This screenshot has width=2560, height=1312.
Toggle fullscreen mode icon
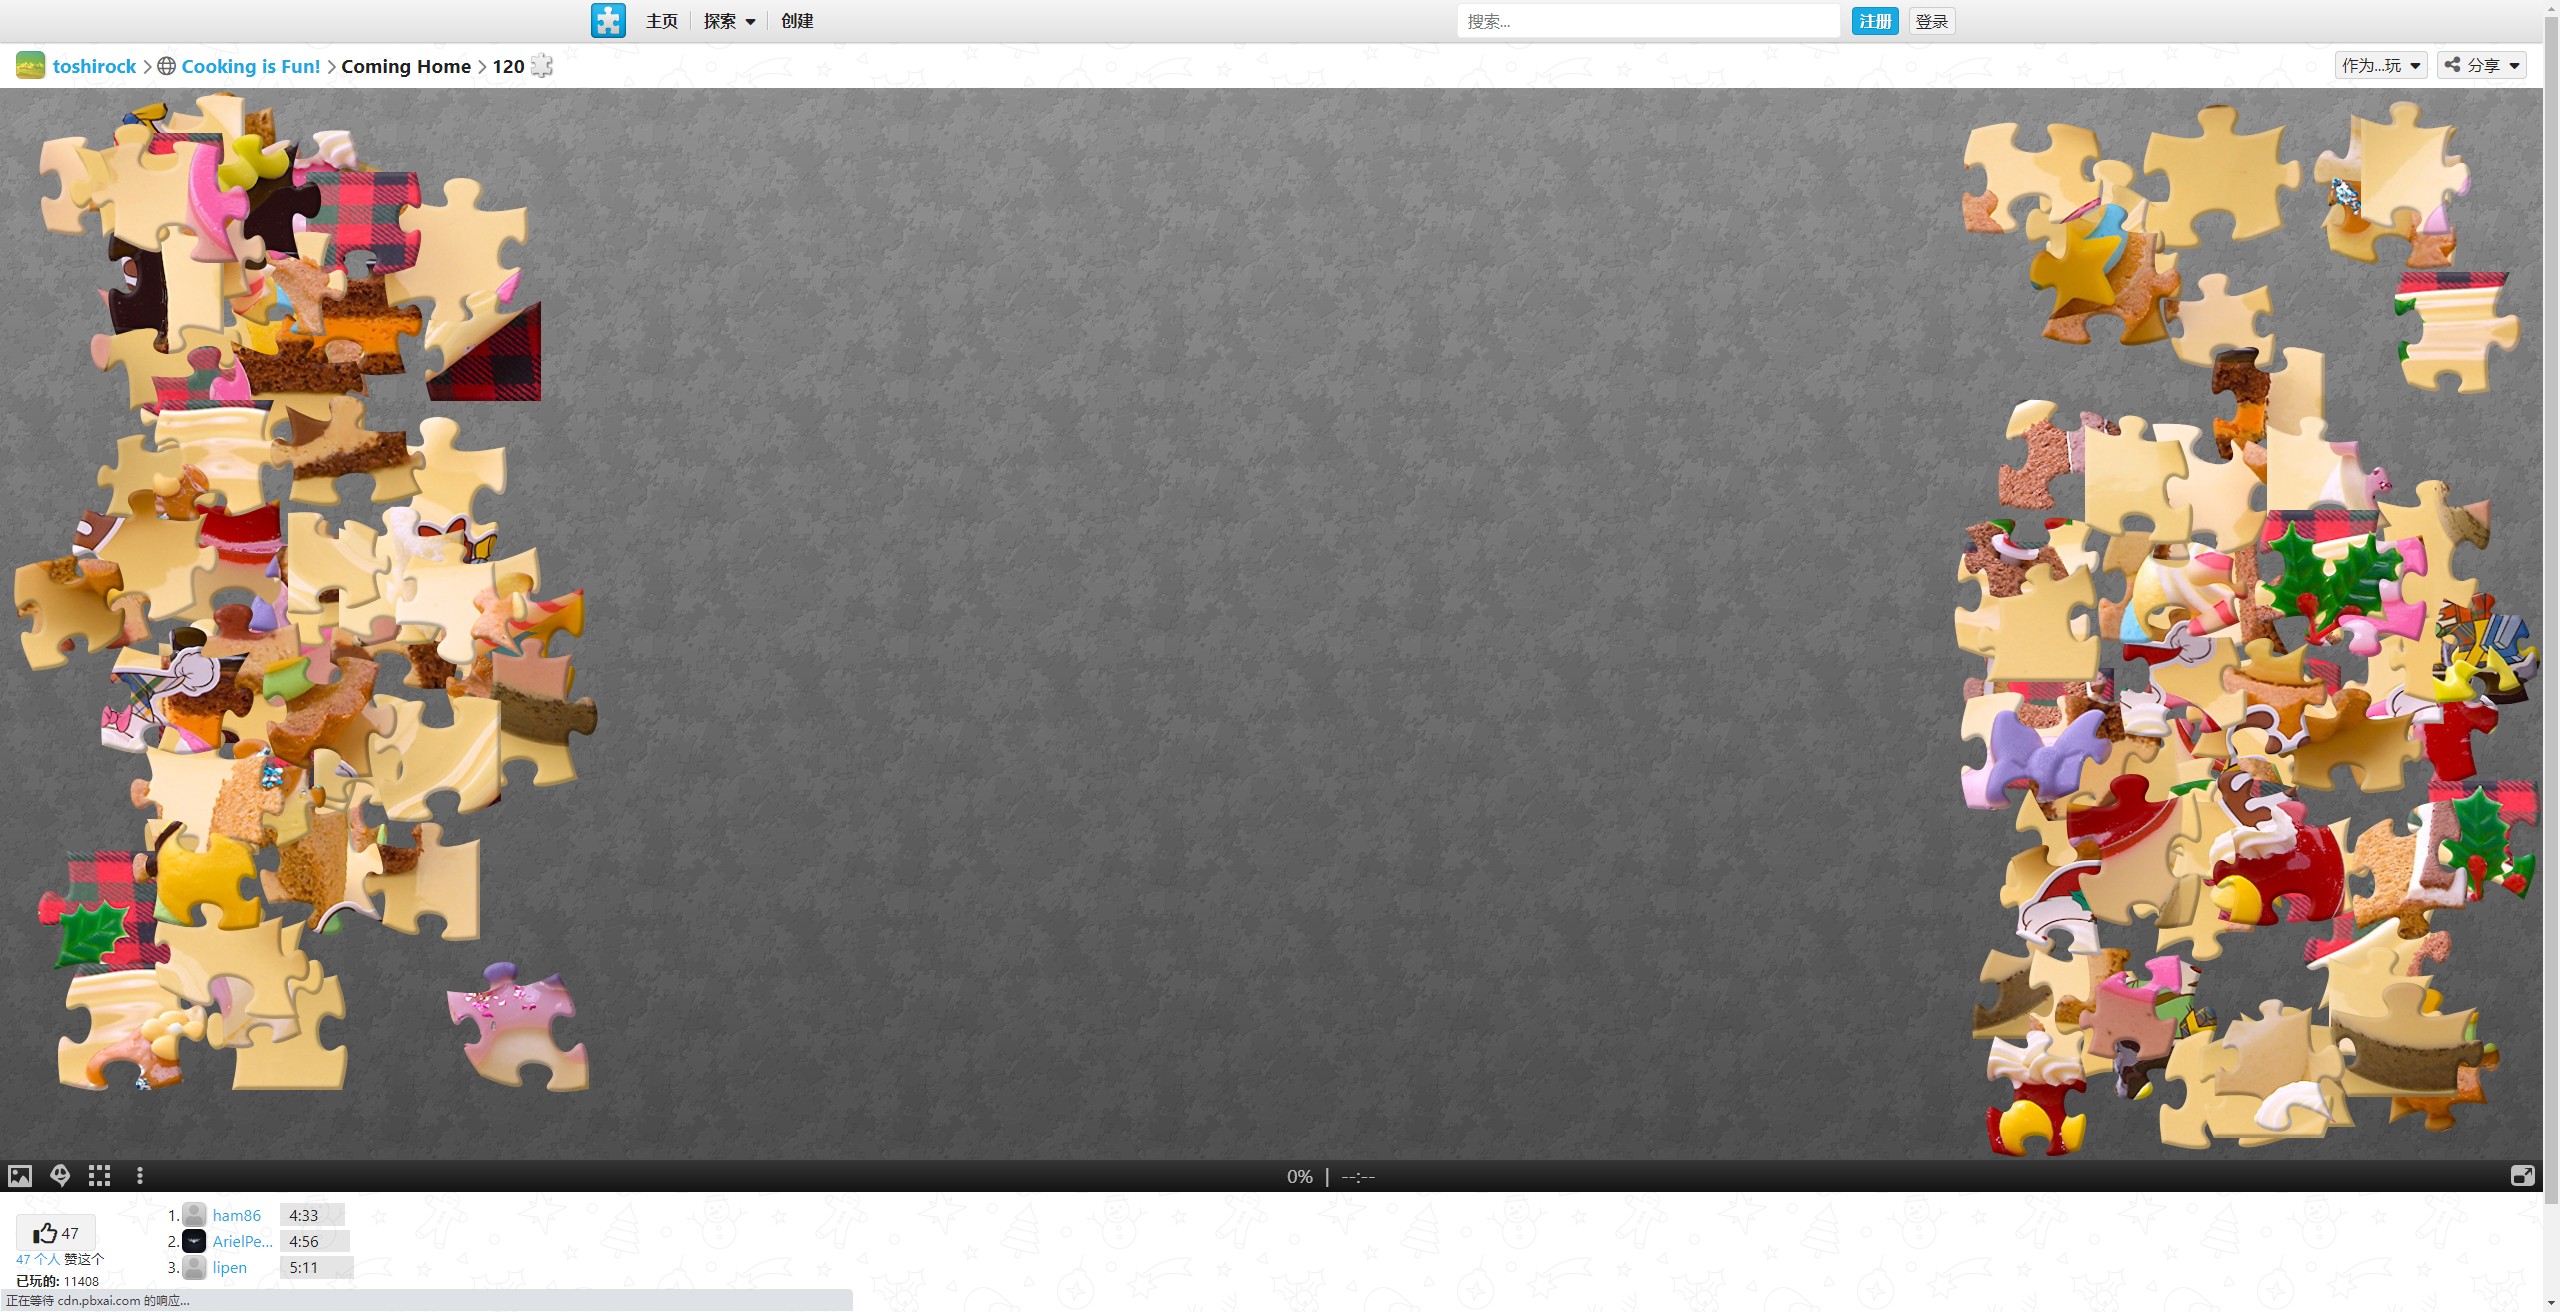[2522, 1176]
